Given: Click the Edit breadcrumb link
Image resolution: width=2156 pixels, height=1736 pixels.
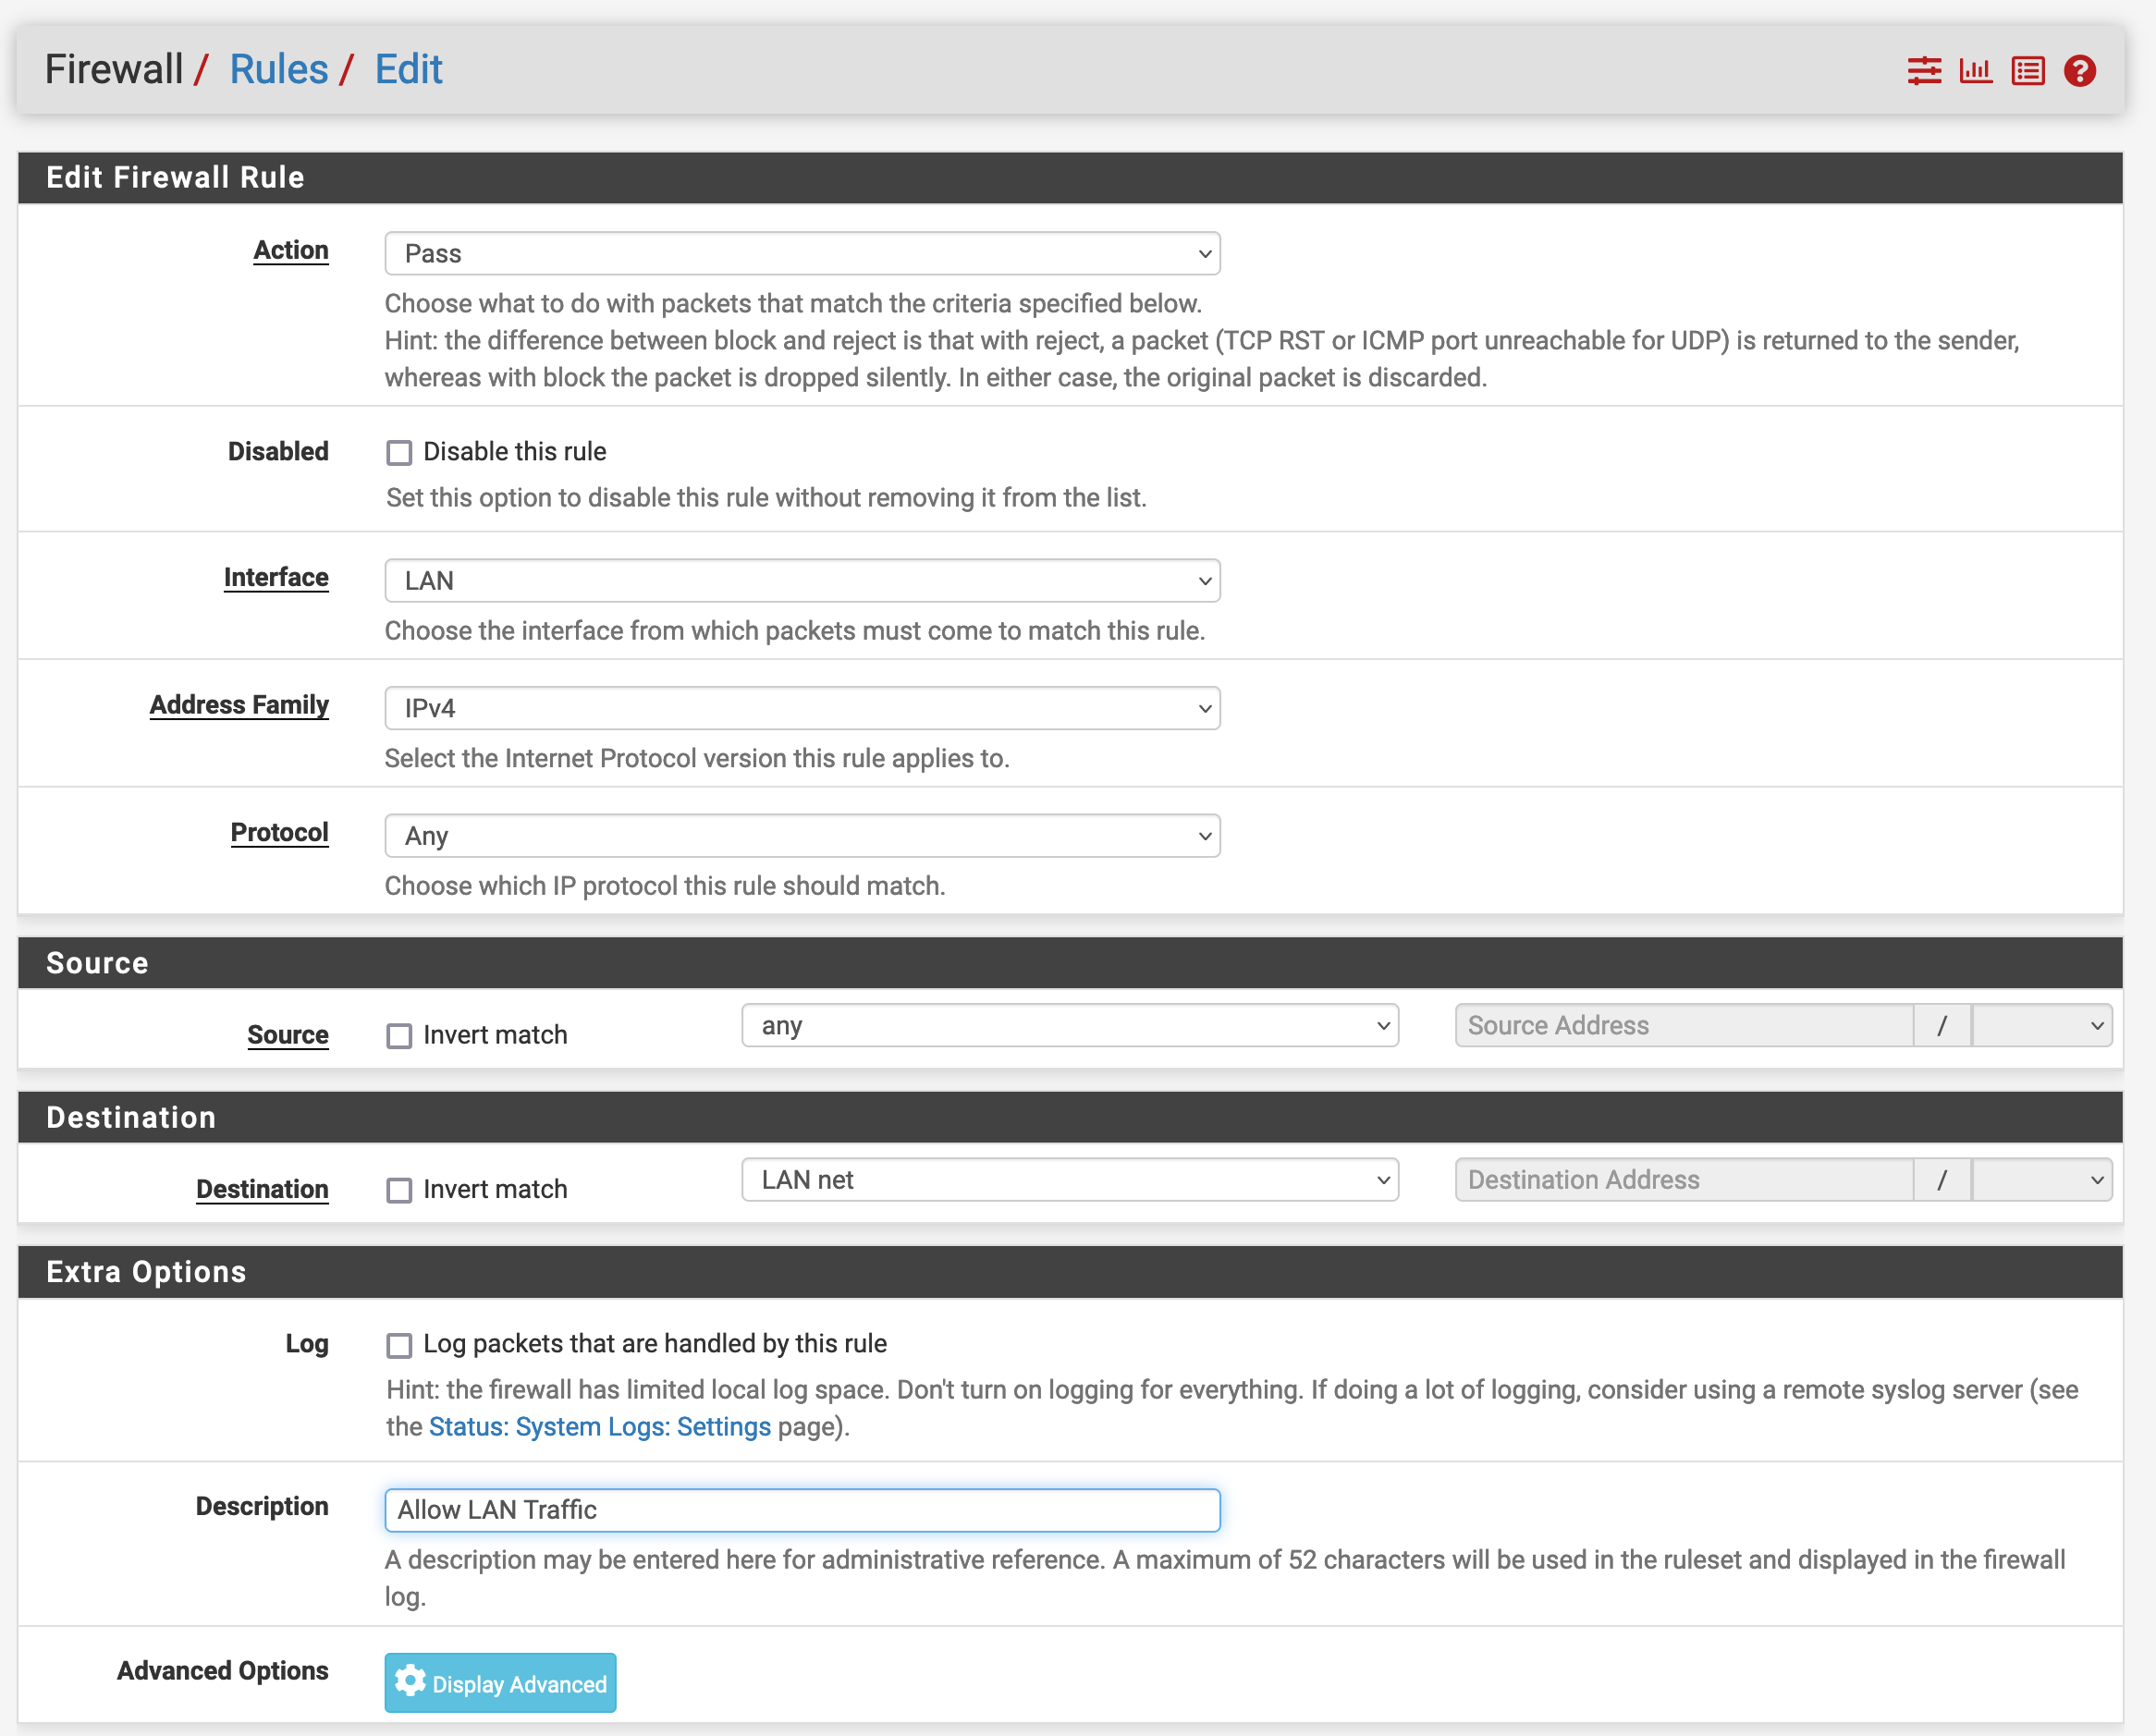Looking at the screenshot, I should 408,70.
